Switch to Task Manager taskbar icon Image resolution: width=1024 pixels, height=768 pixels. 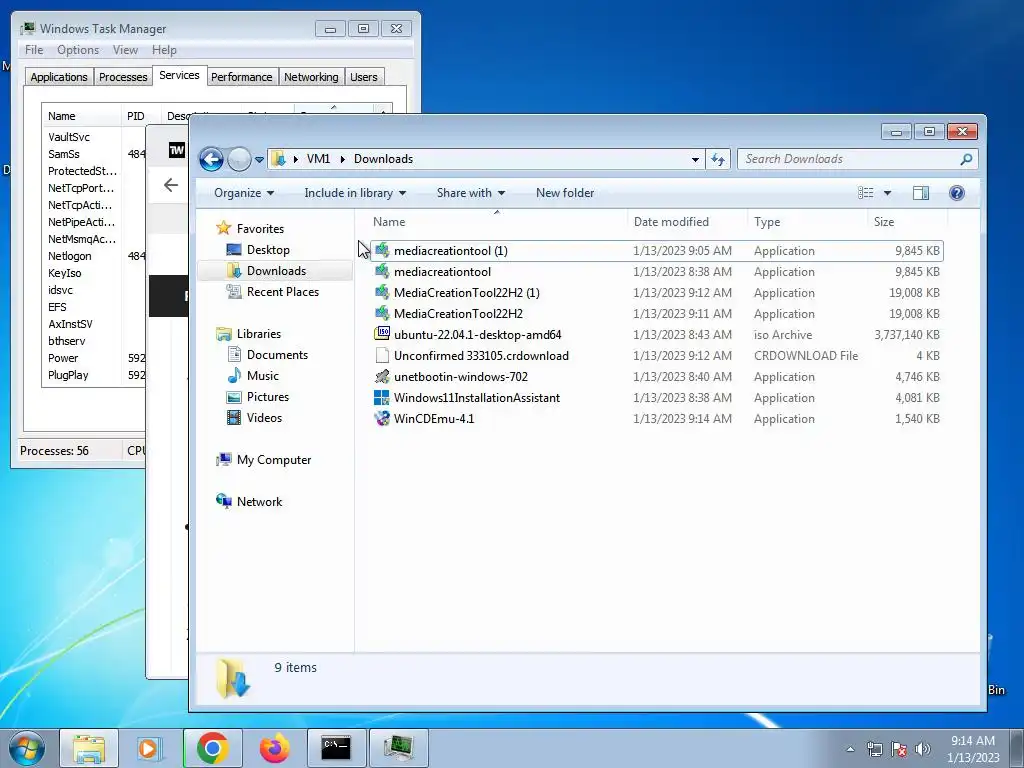(398, 748)
